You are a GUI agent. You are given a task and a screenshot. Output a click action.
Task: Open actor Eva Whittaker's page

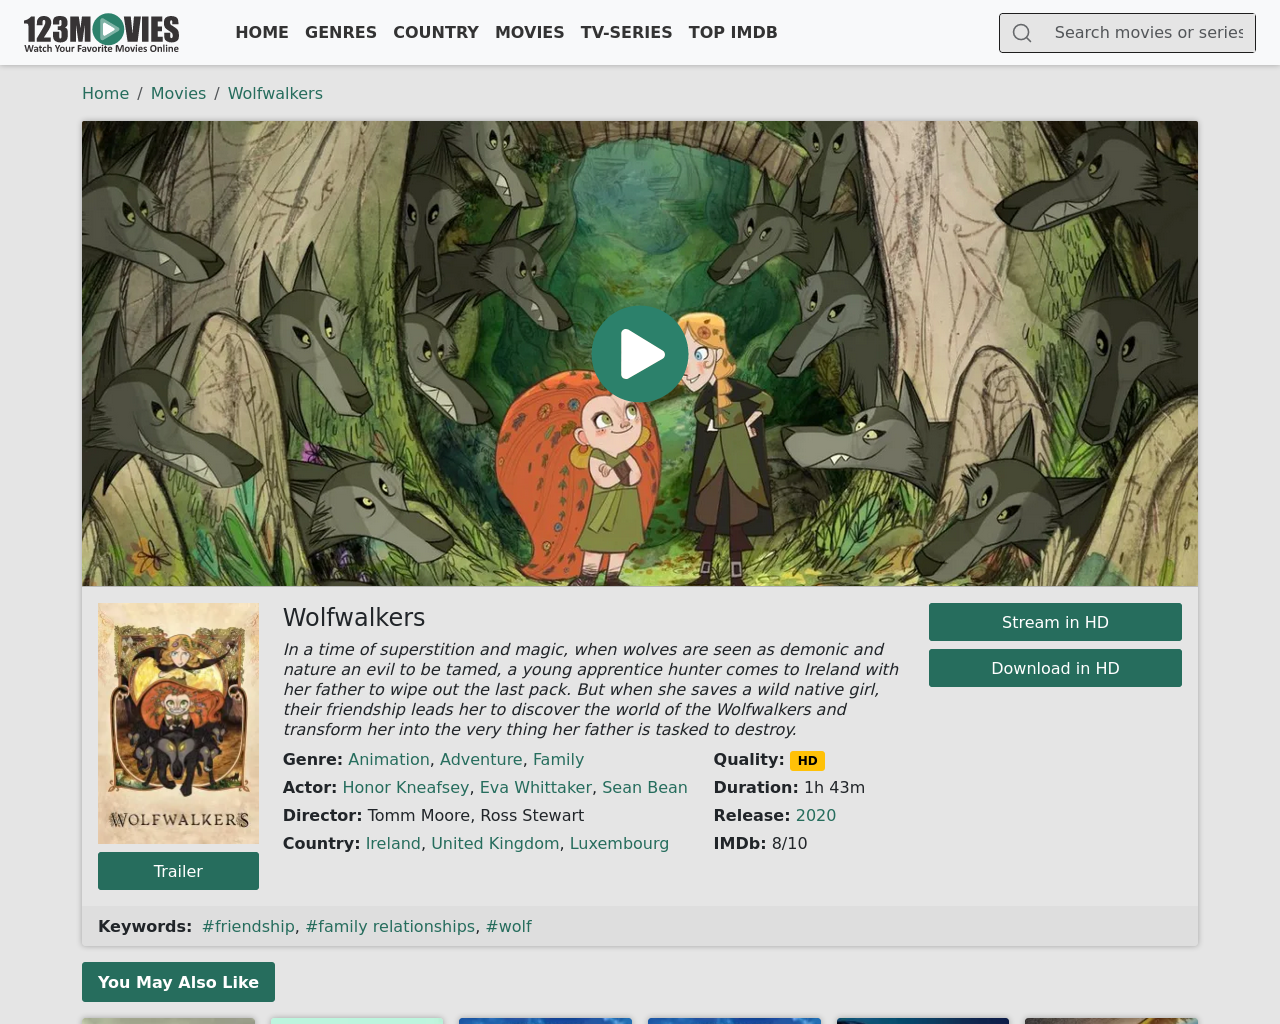[x=536, y=787]
